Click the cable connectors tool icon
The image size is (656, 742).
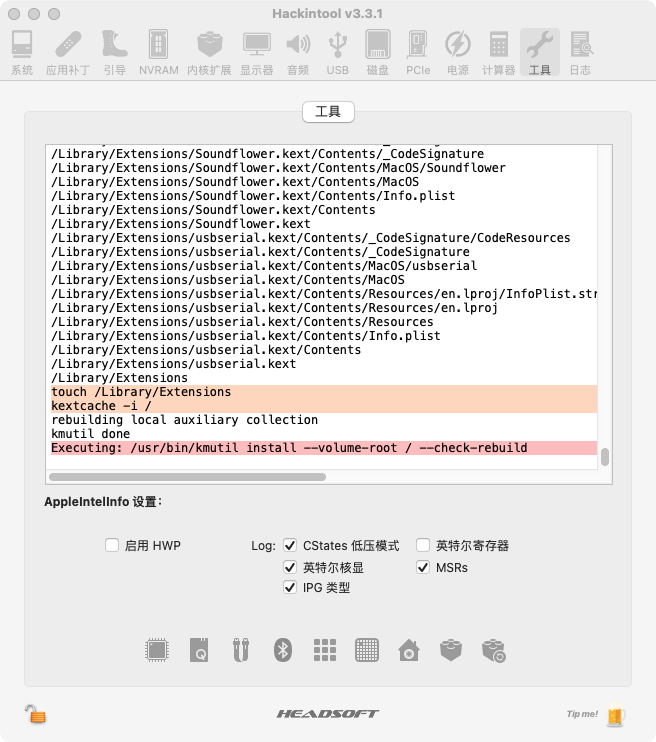click(241, 650)
